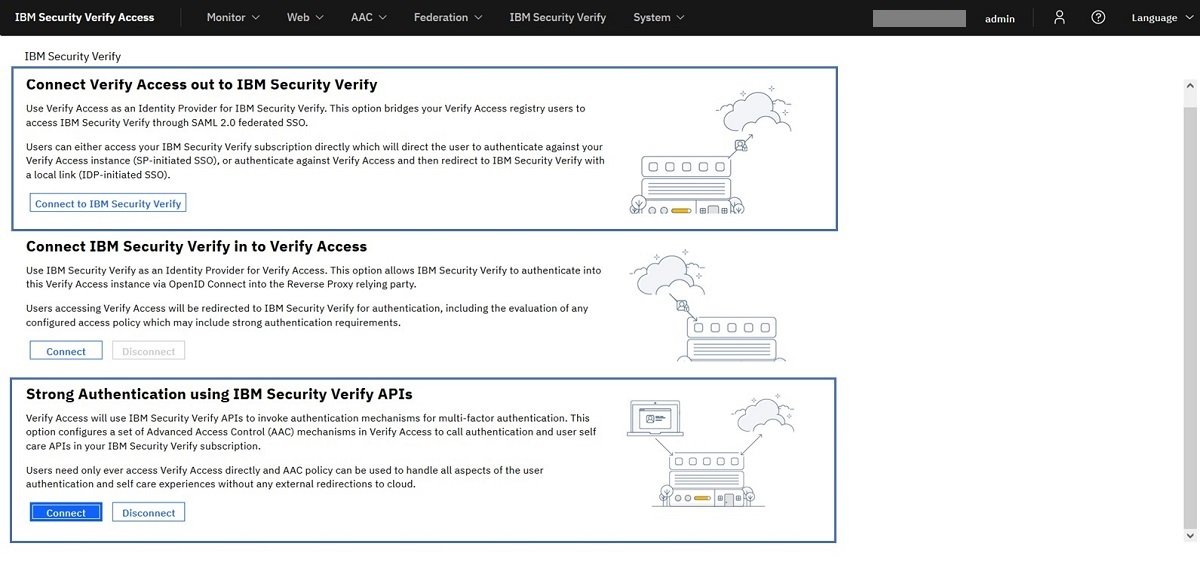Go to IBM Security Verify Access home
Image resolution: width=1200 pixels, height=571 pixels.
point(84,17)
